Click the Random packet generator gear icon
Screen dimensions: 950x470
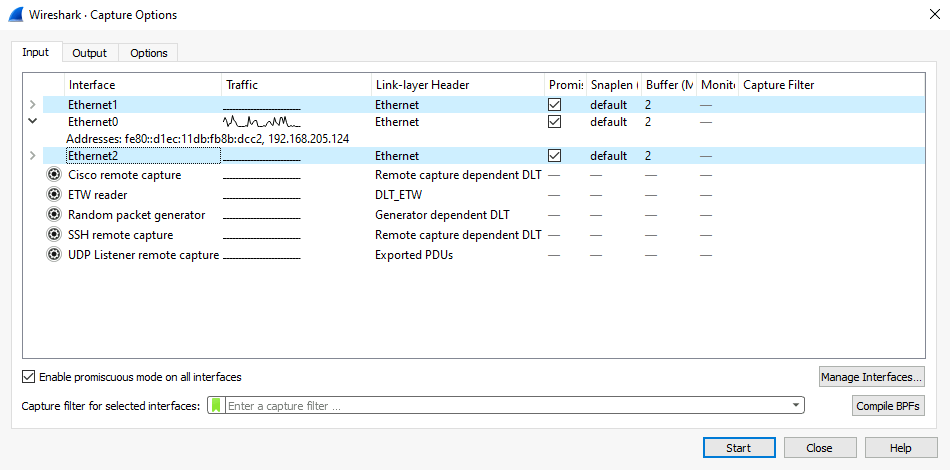click(x=54, y=215)
